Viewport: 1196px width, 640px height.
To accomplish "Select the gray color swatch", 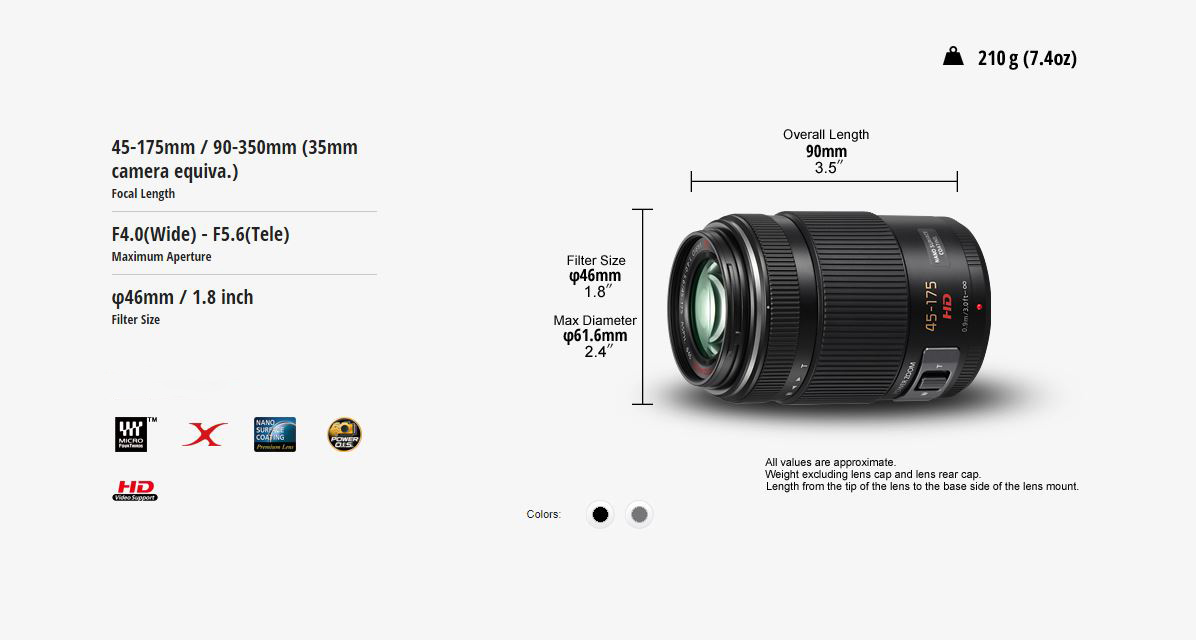I will 639,514.
